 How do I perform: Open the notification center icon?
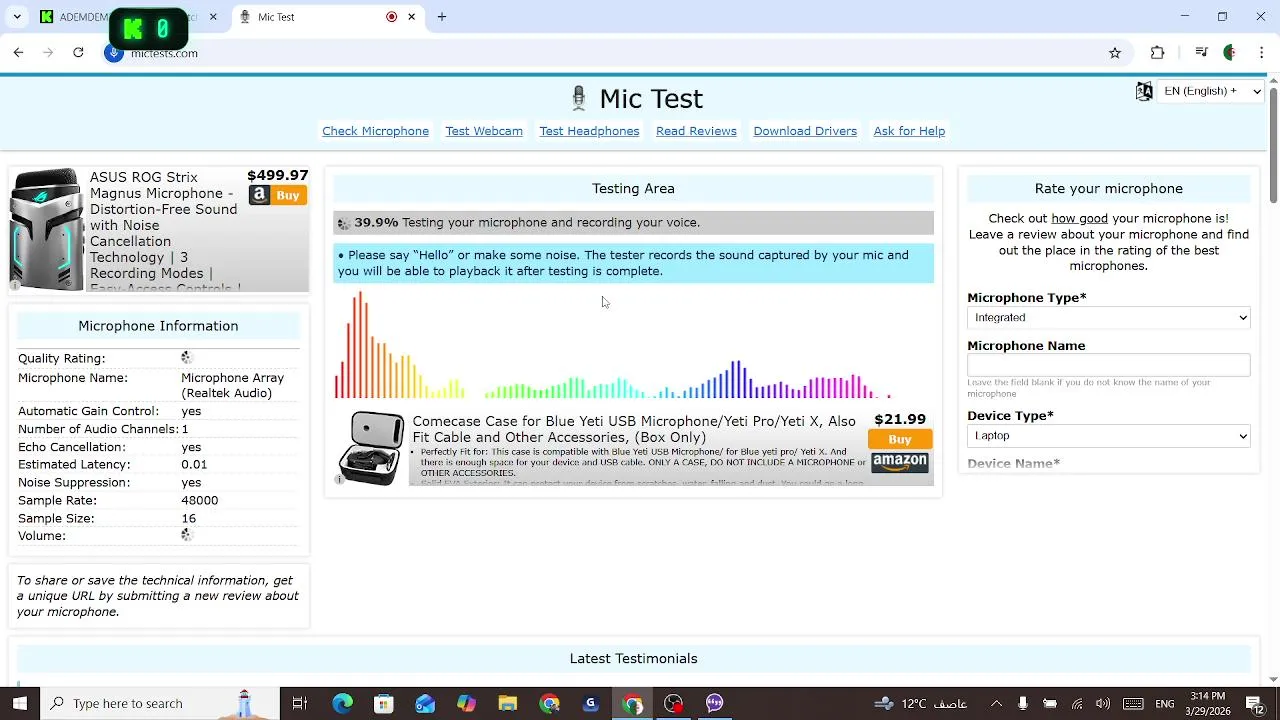(x=1253, y=703)
